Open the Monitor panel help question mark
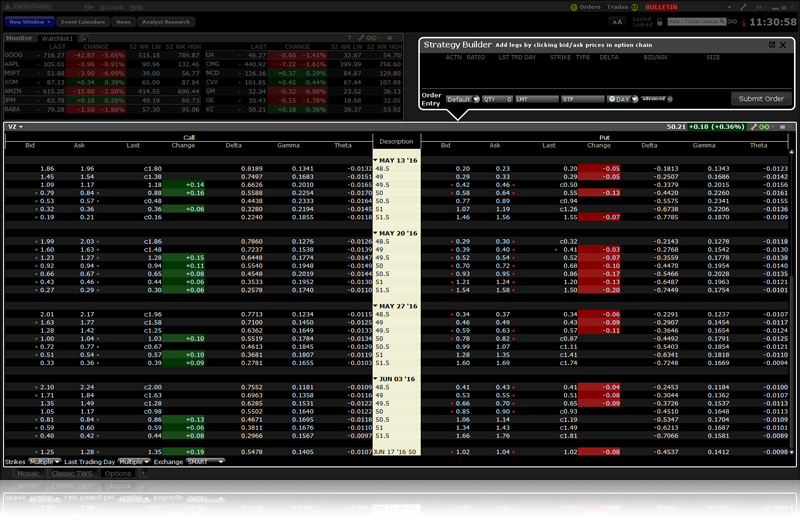Screen dimensions: 800x520 349,38
